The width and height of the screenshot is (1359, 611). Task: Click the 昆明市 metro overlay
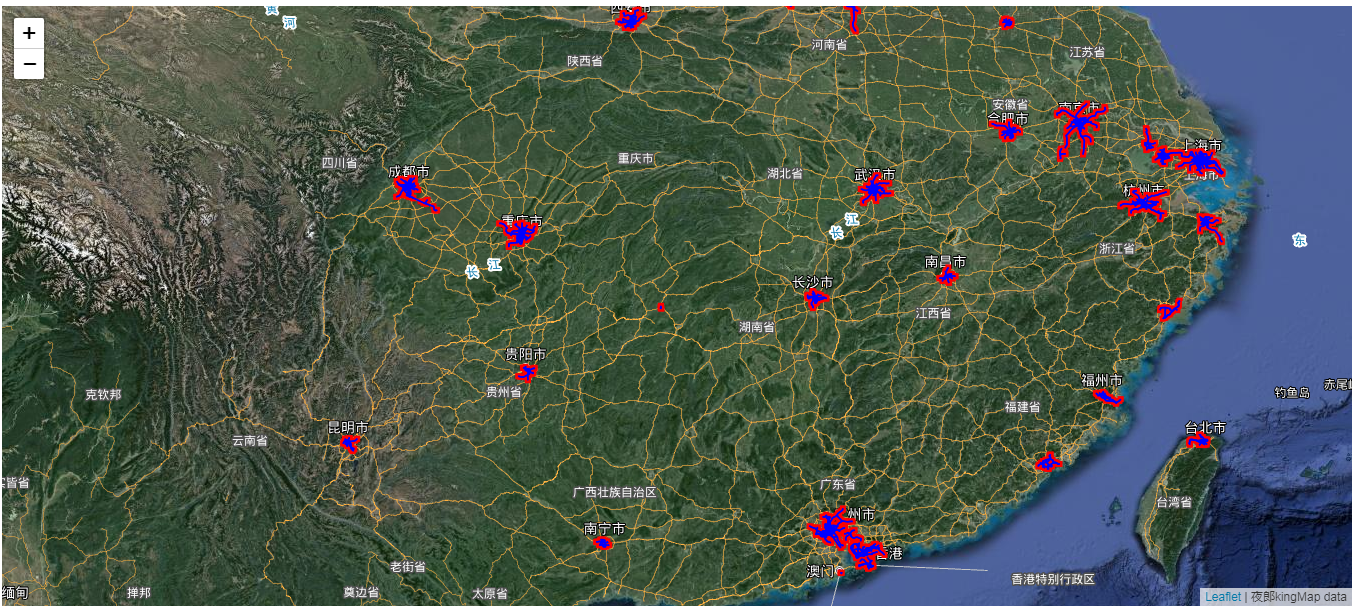point(349,446)
